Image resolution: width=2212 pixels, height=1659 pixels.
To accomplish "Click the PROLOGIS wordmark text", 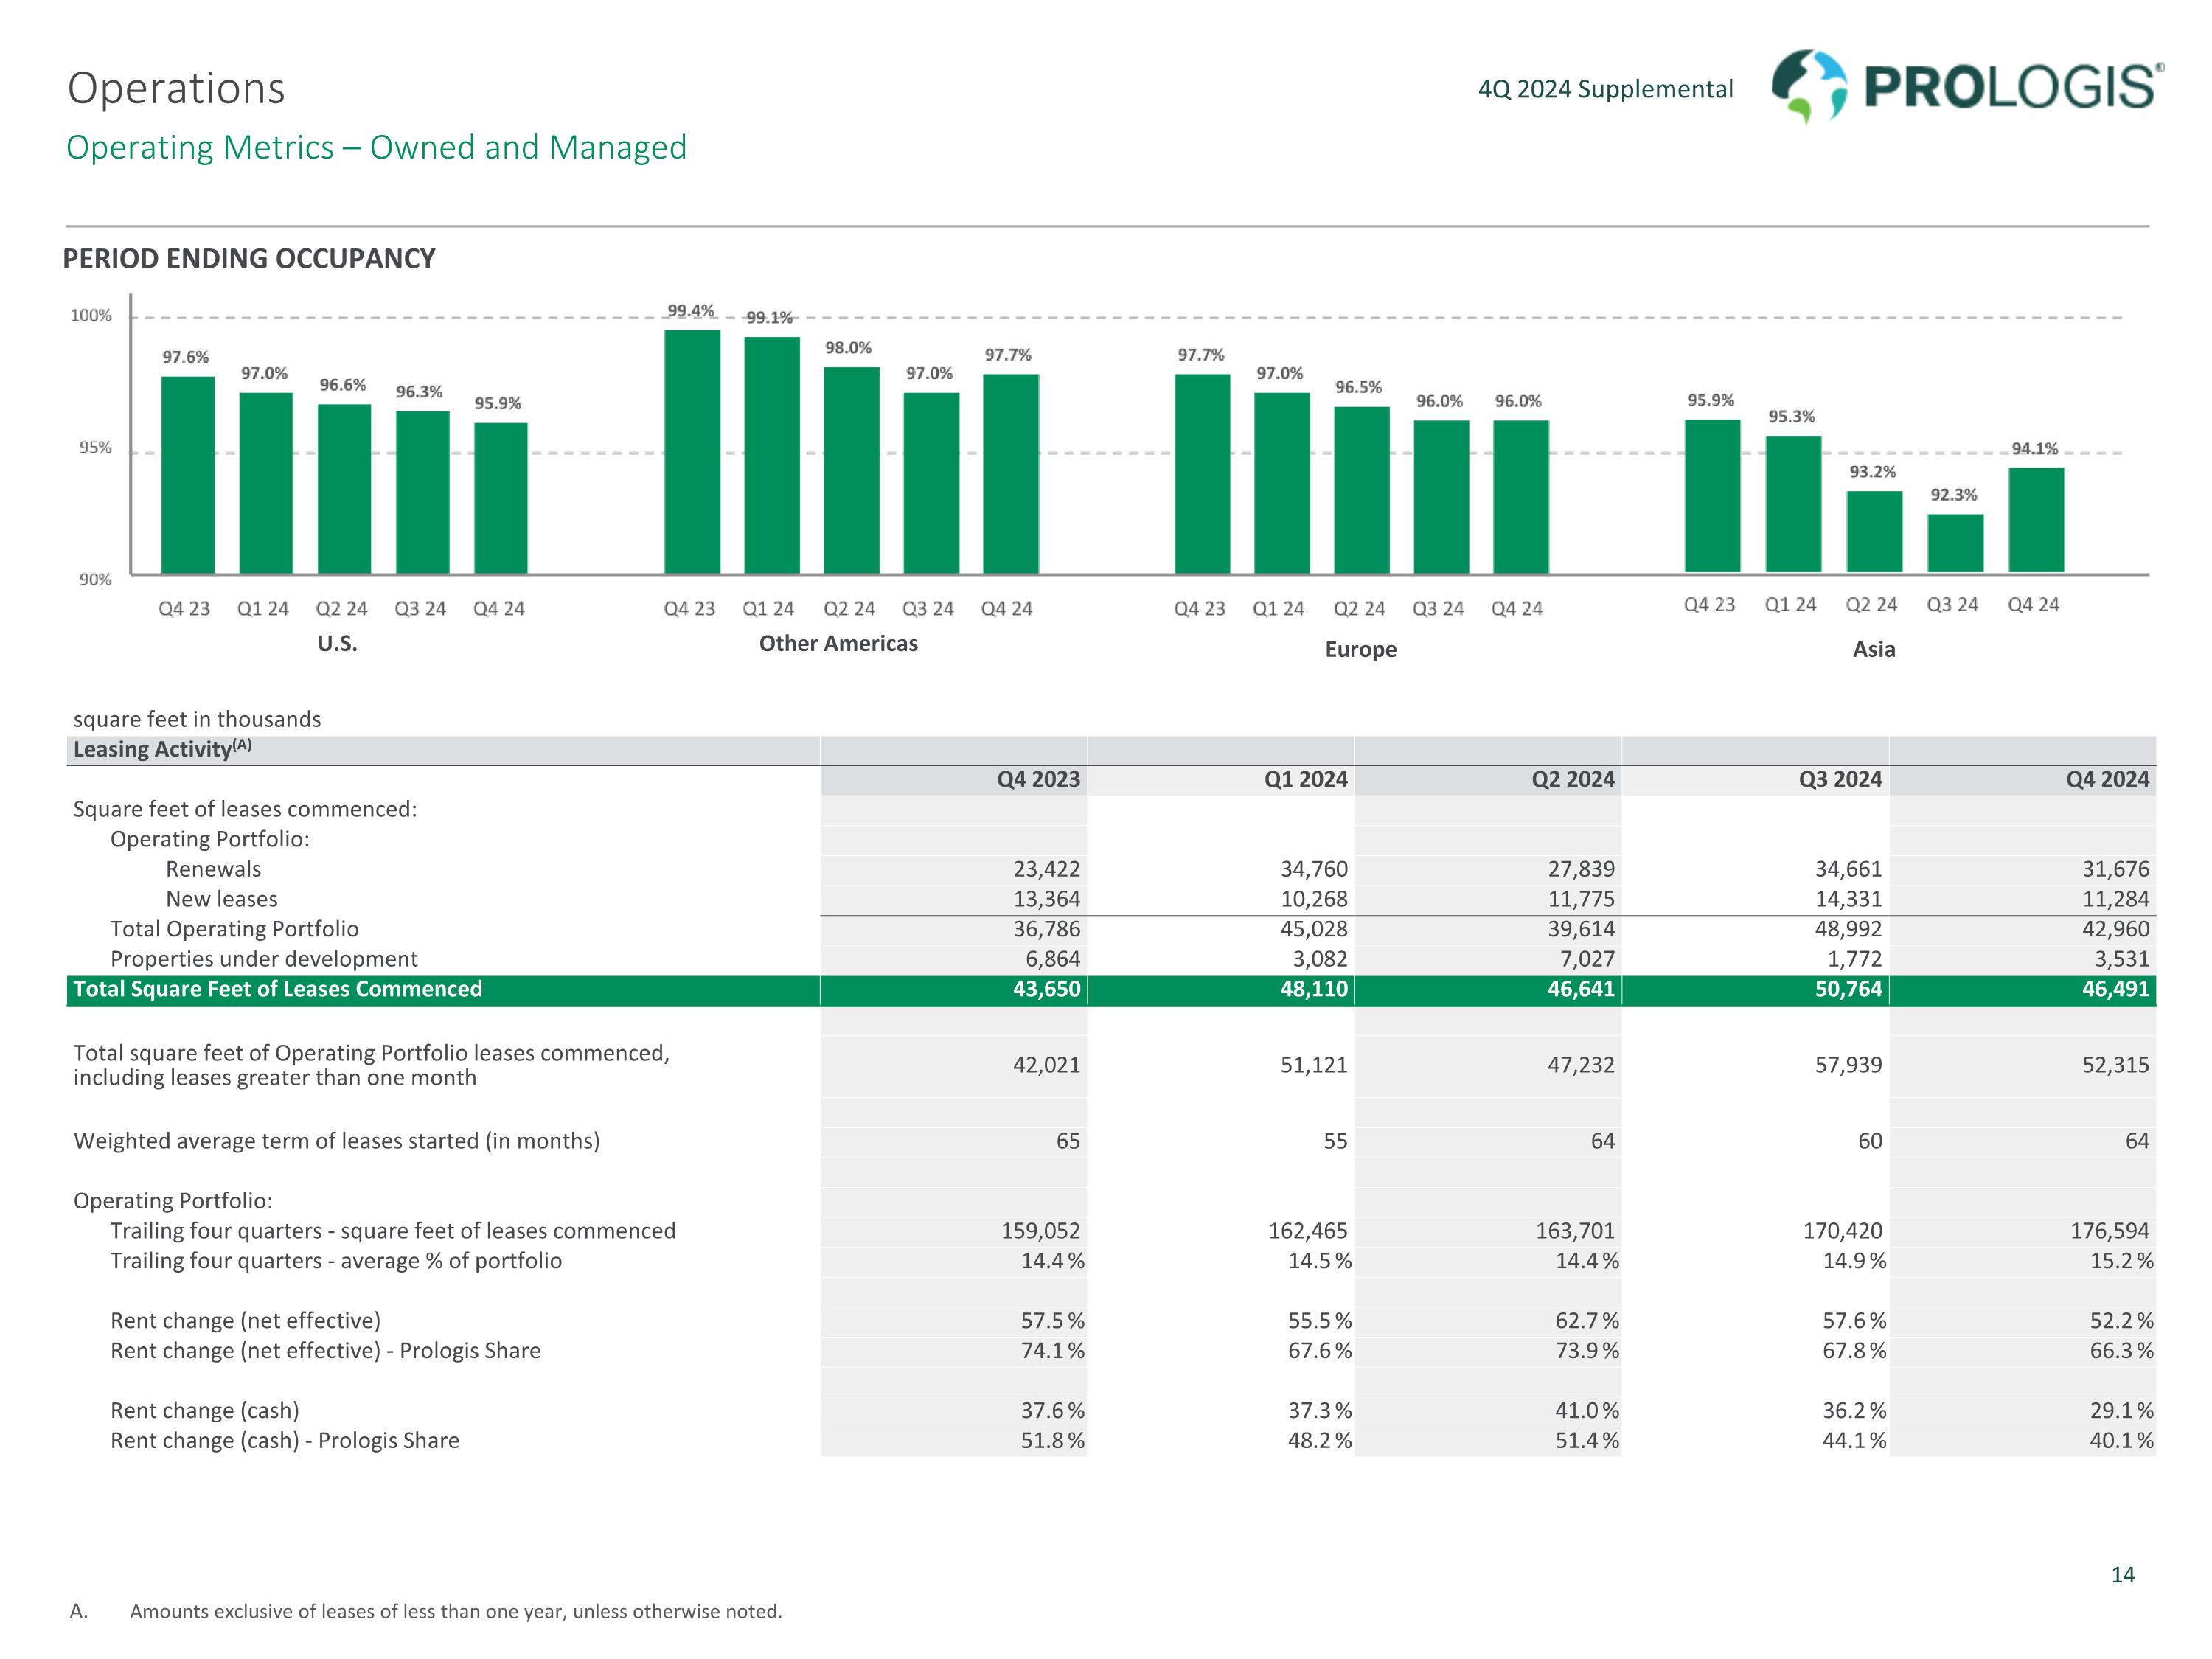I will (x=2012, y=88).
